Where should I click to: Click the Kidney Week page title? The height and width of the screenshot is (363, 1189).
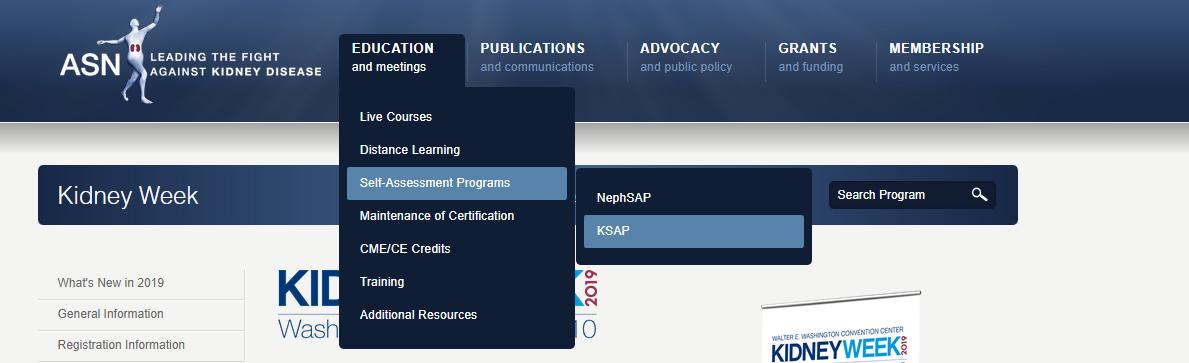pyautogui.click(x=127, y=196)
